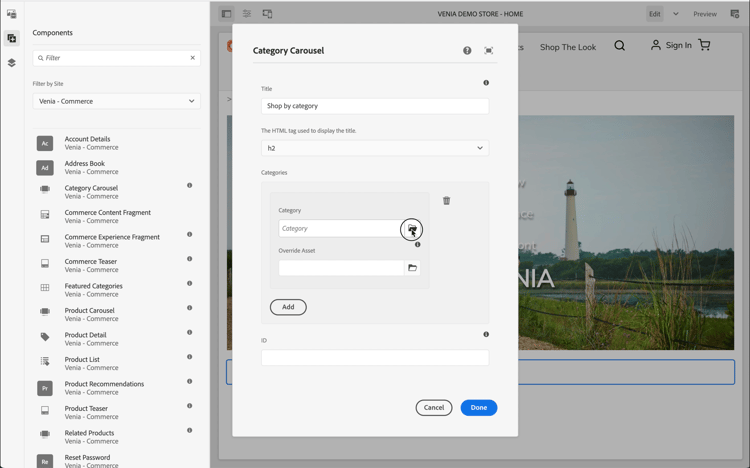
Task: Clear the components filter with X
Action: [193, 58]
